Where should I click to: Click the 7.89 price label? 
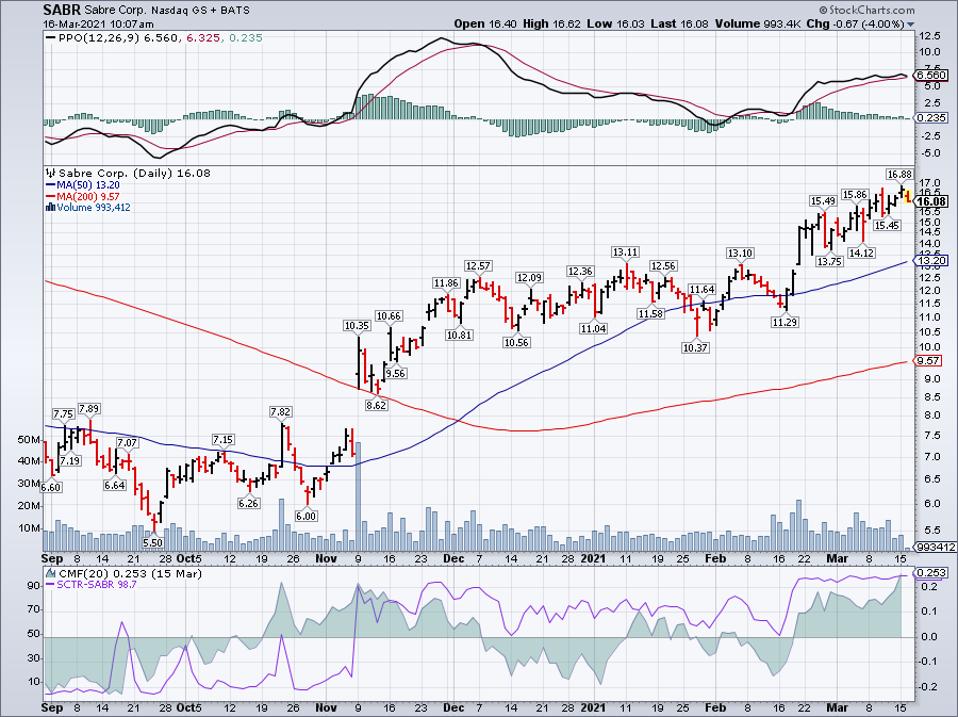coord(90,409)
